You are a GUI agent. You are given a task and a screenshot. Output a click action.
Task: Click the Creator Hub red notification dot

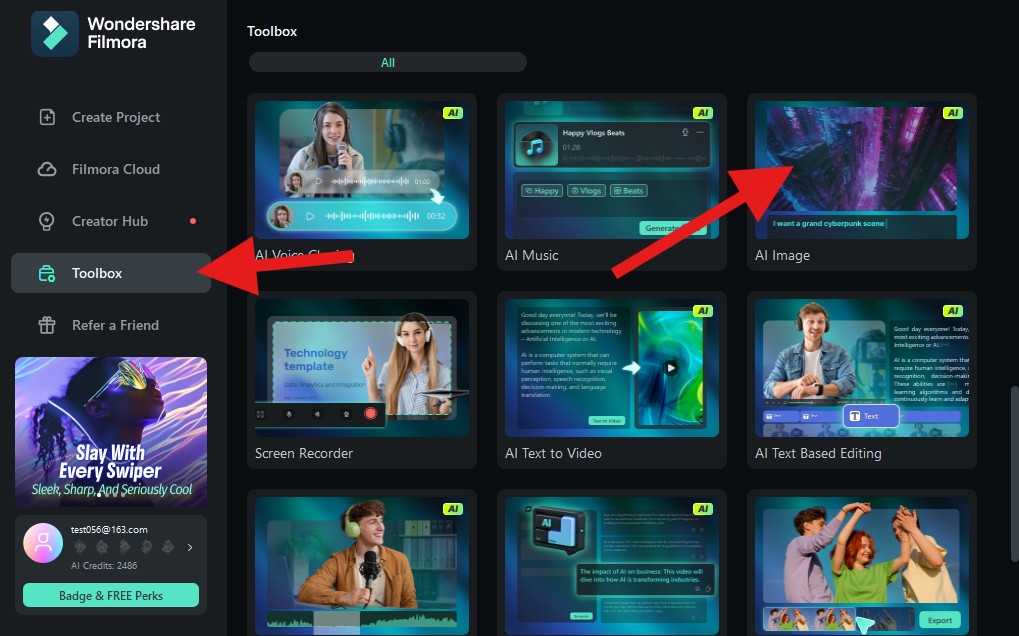pyautogui.click(x=193, y=221)
